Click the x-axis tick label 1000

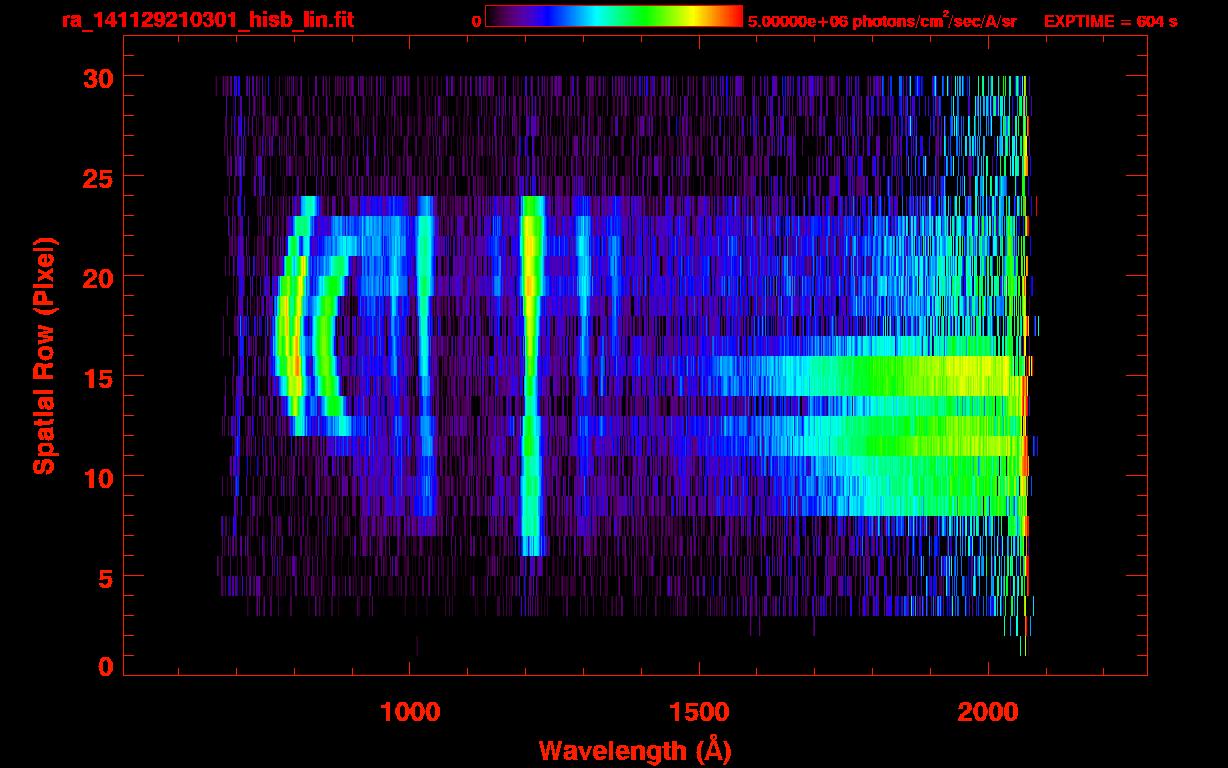point(410,712)
